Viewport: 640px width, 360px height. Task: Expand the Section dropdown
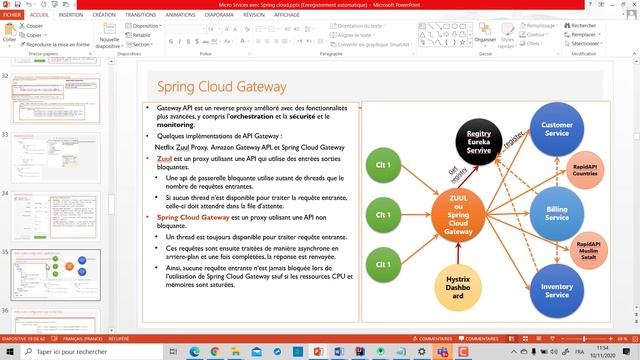click(x=140, y=44)
